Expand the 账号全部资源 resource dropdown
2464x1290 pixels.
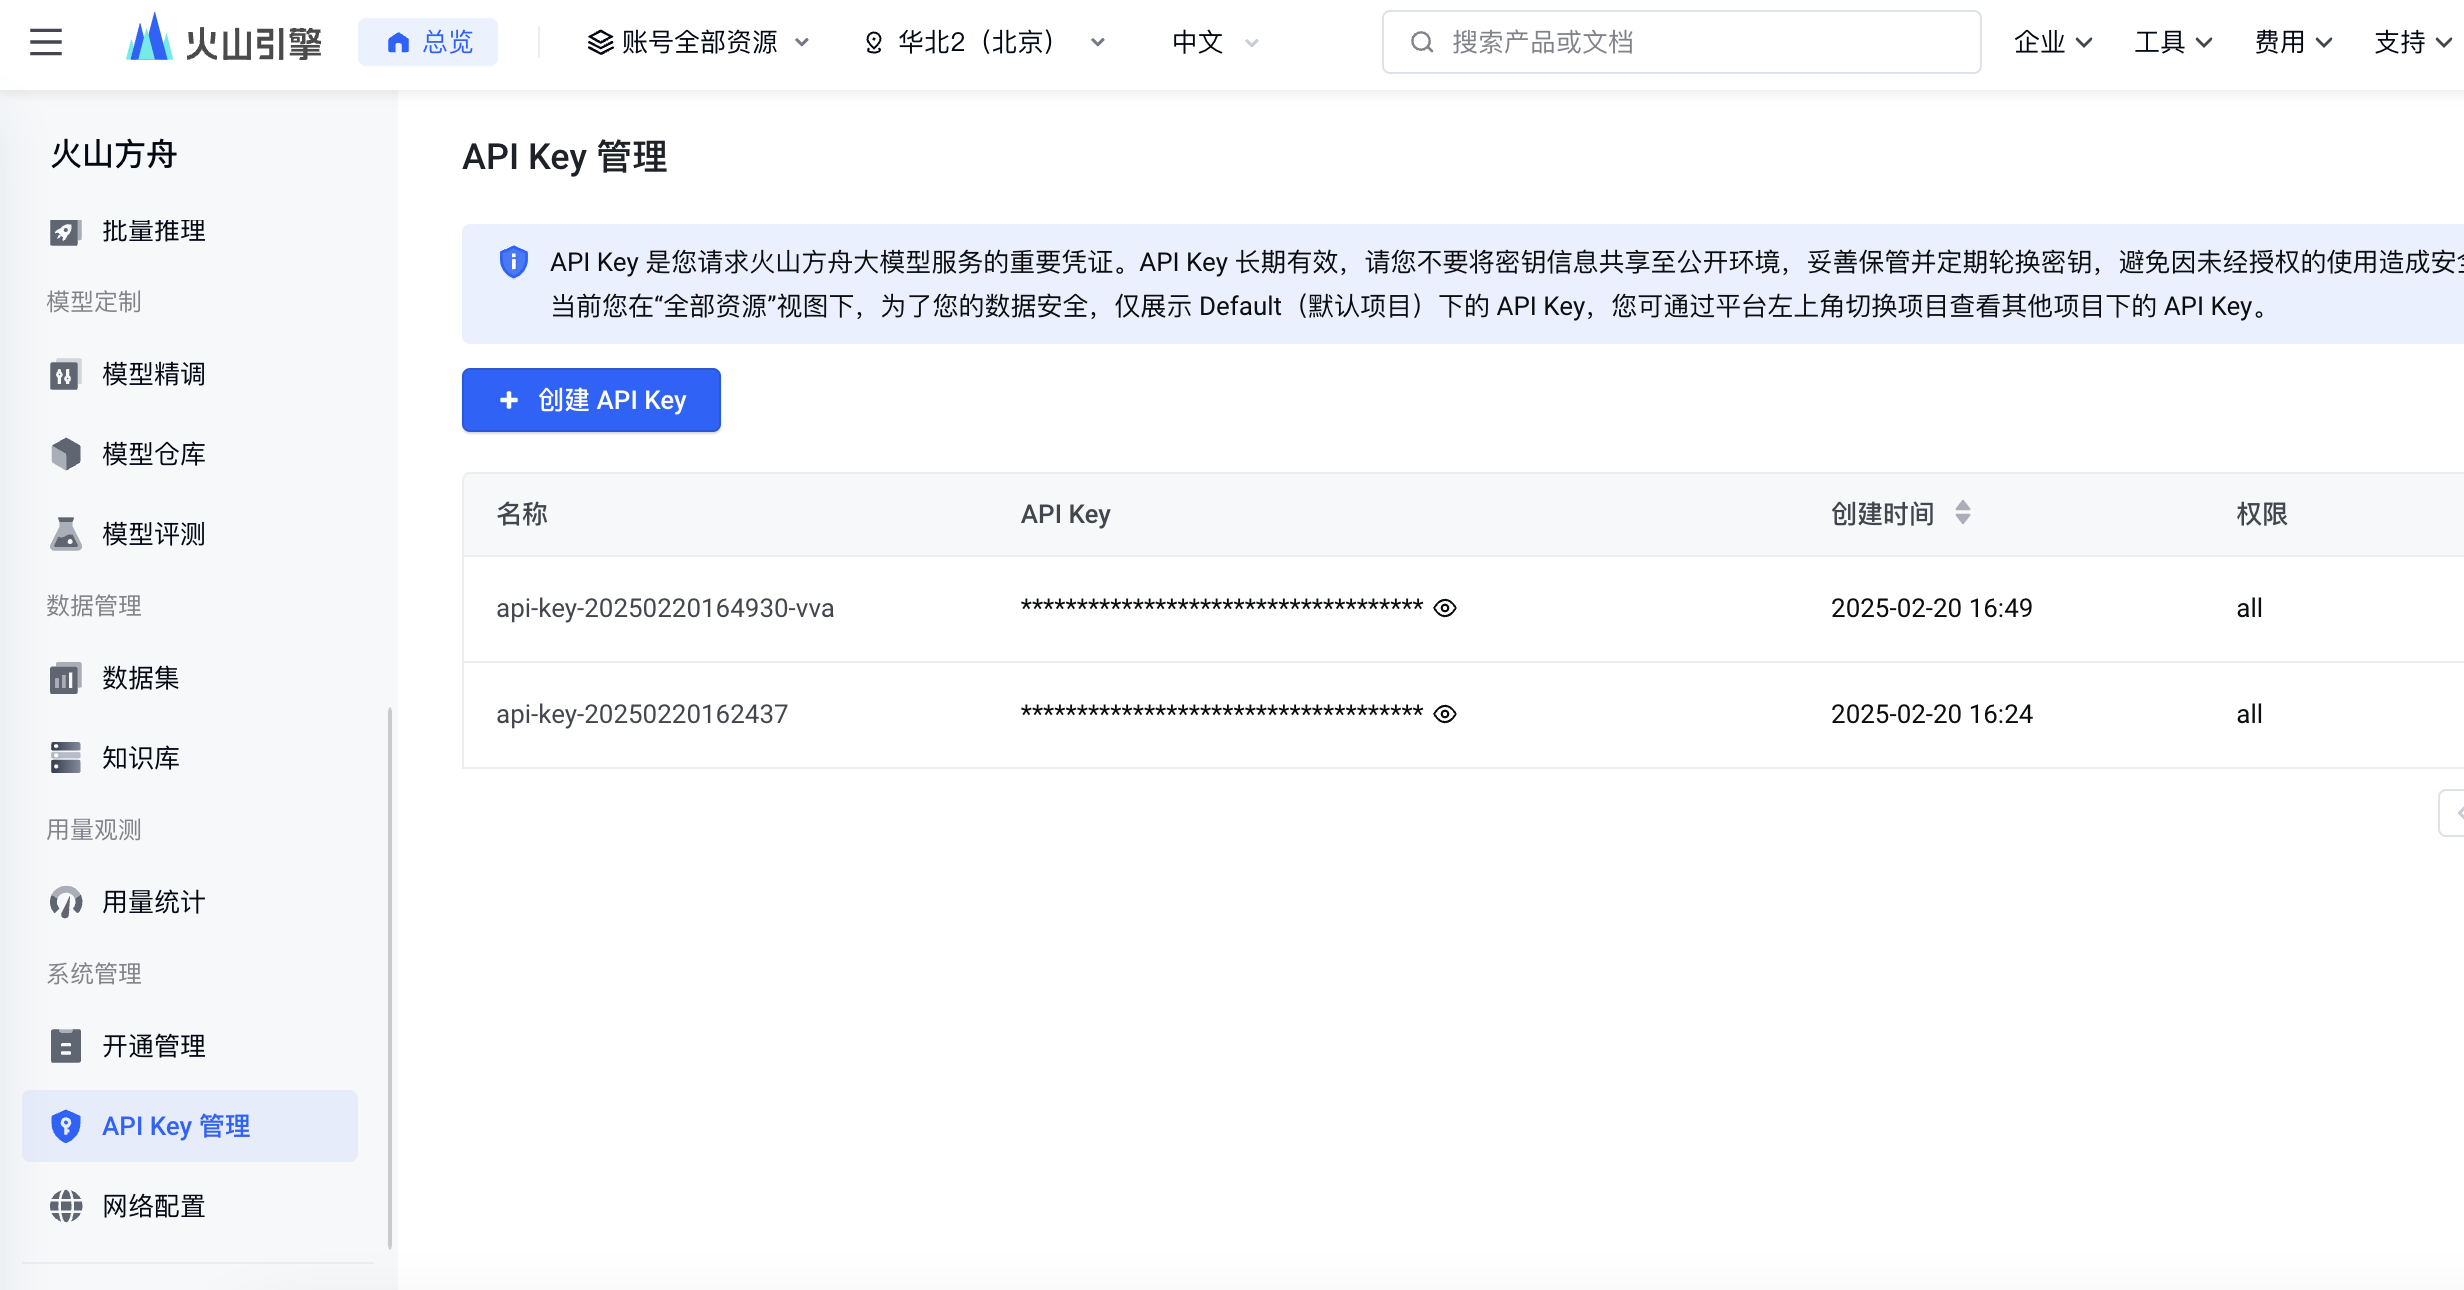point(698,42)
